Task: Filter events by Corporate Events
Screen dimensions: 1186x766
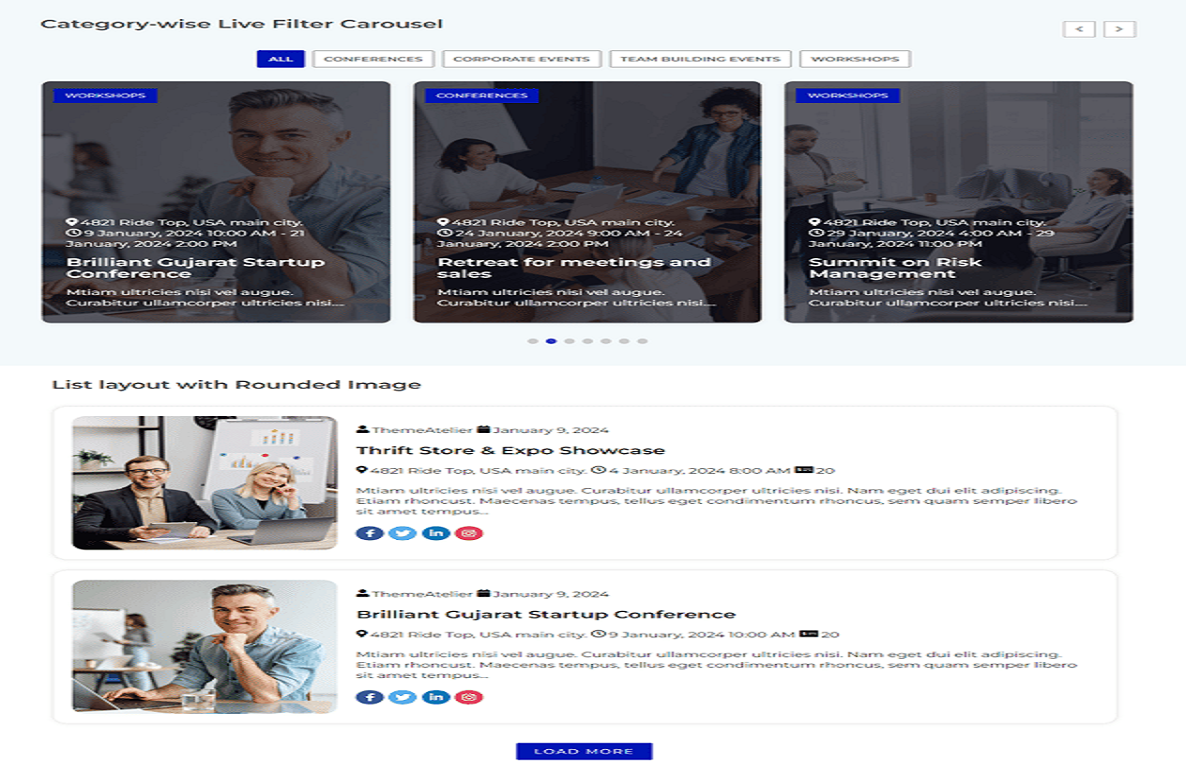Action: tap(521, 59)
